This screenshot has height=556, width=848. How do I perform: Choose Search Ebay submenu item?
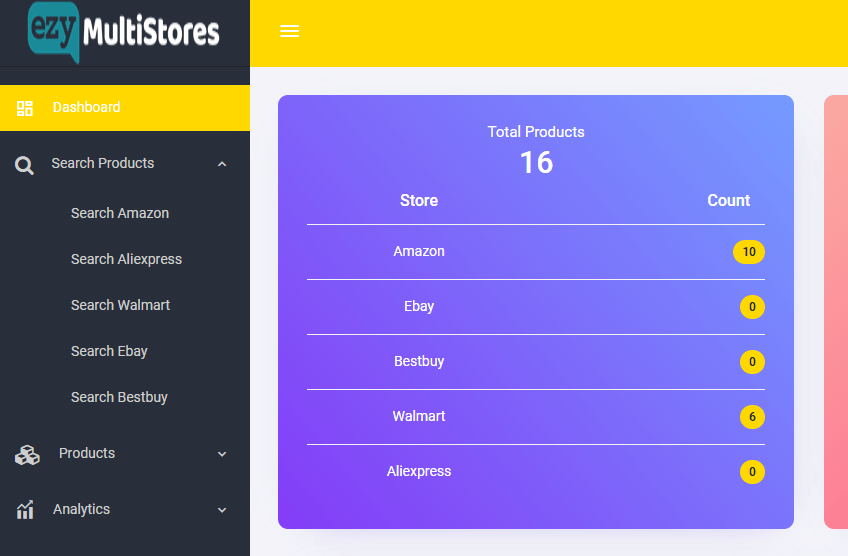tap(109, 351)
